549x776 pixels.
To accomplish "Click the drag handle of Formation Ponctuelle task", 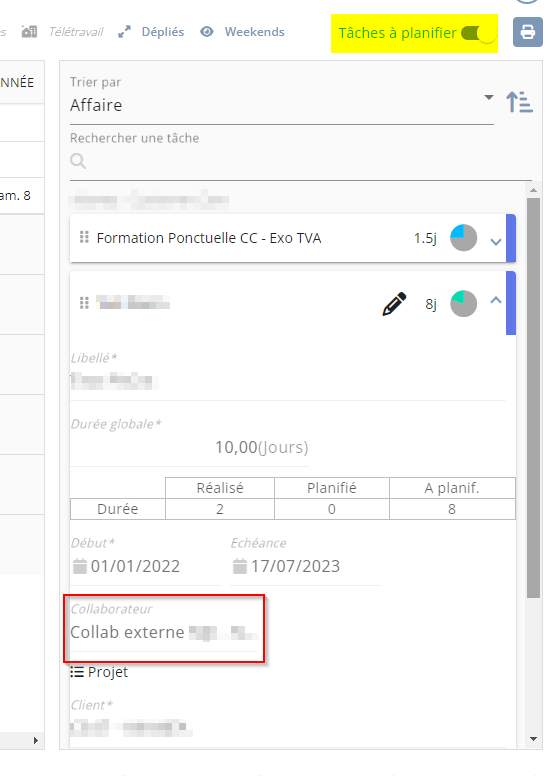I will tap(84, 238).
